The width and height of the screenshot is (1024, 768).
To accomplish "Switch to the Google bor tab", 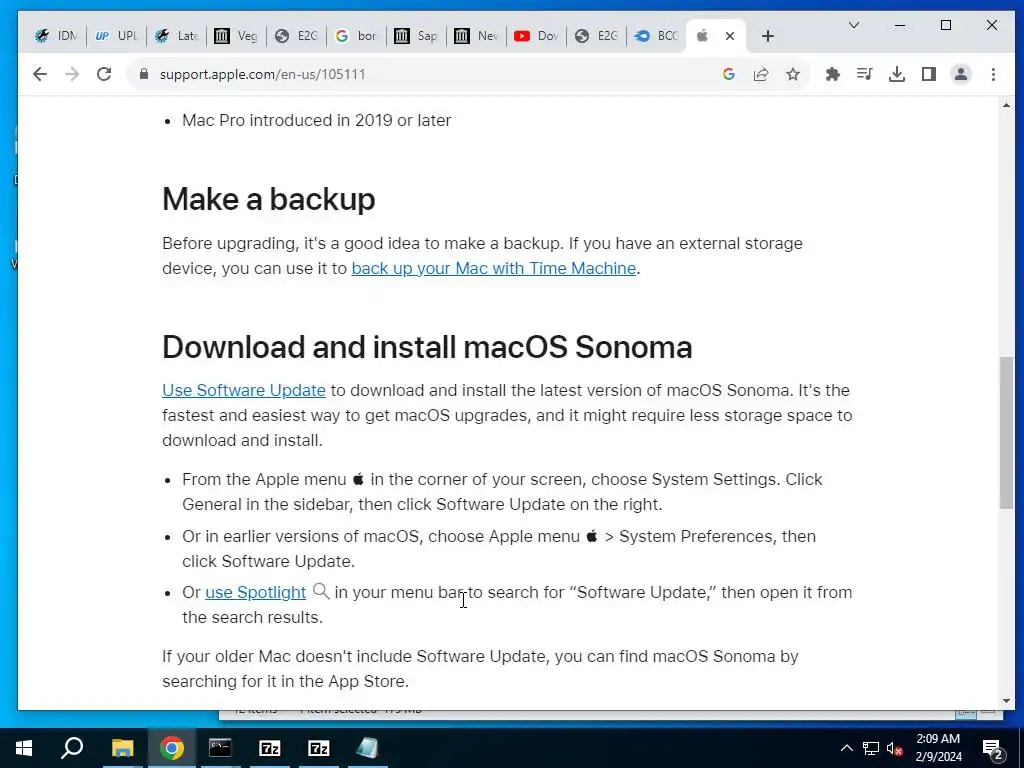I will click(357, 36).
